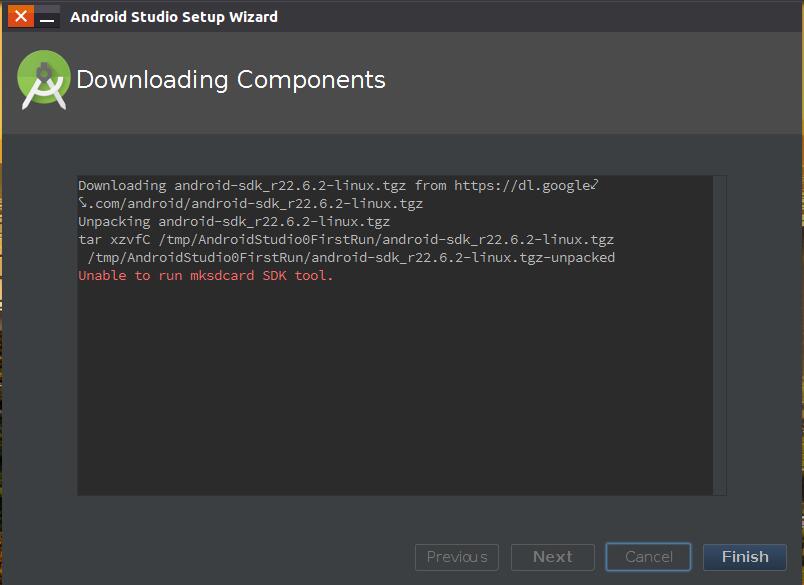804x585 pixels.
Task: Click the soft-wrap arrow starting the second log line
Action: [84, 203]
